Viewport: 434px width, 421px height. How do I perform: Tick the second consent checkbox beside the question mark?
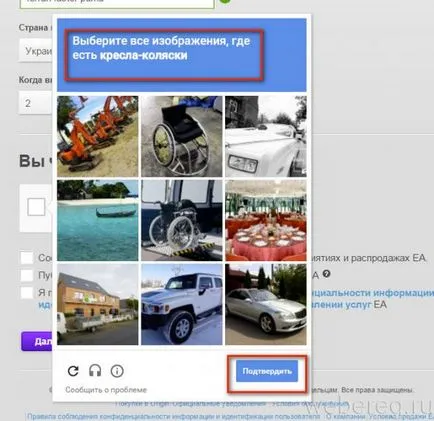pyautogui.click(x=27, y=275)
